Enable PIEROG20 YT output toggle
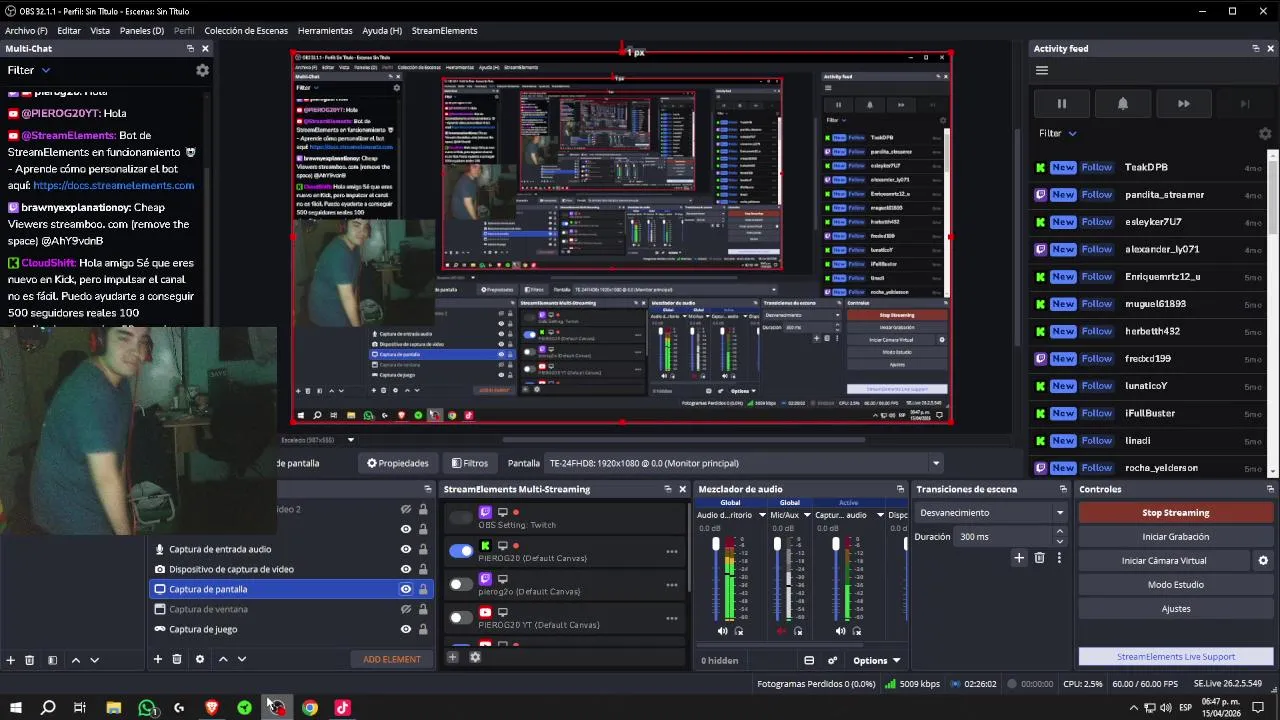The image size is (1280, 720). tap(461, 617)
